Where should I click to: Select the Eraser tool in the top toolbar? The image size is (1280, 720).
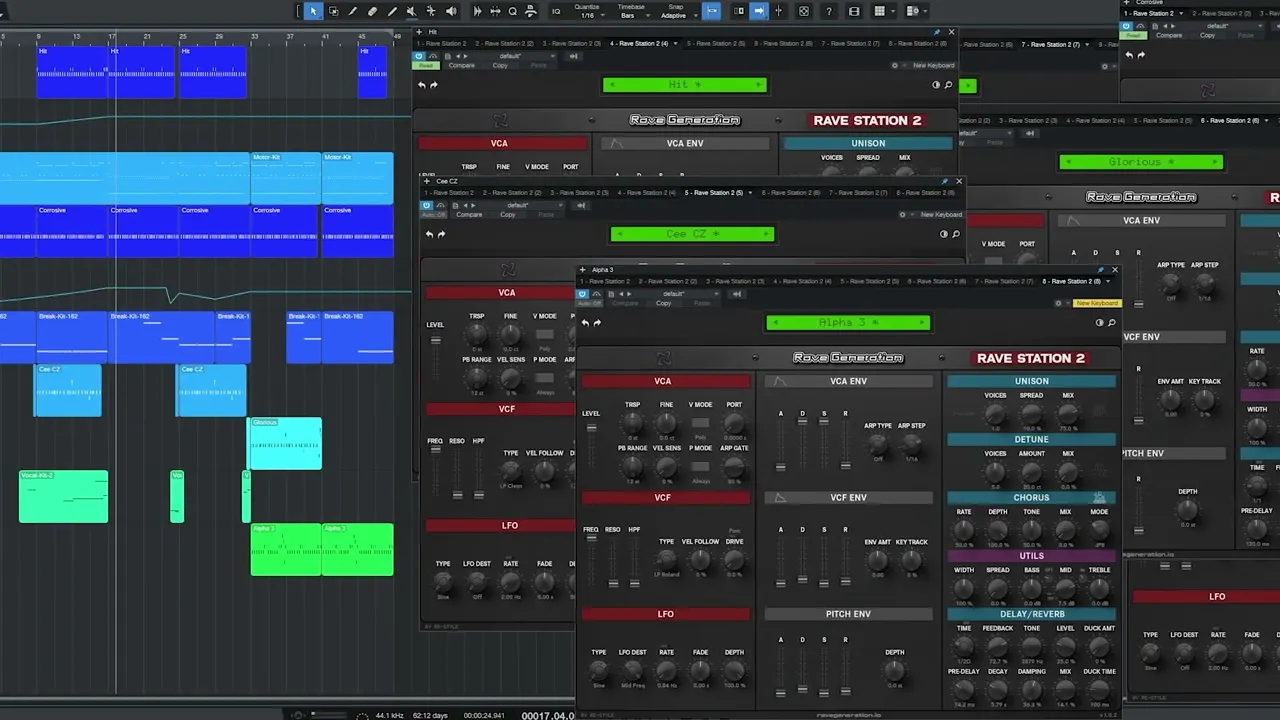point(372,11)
